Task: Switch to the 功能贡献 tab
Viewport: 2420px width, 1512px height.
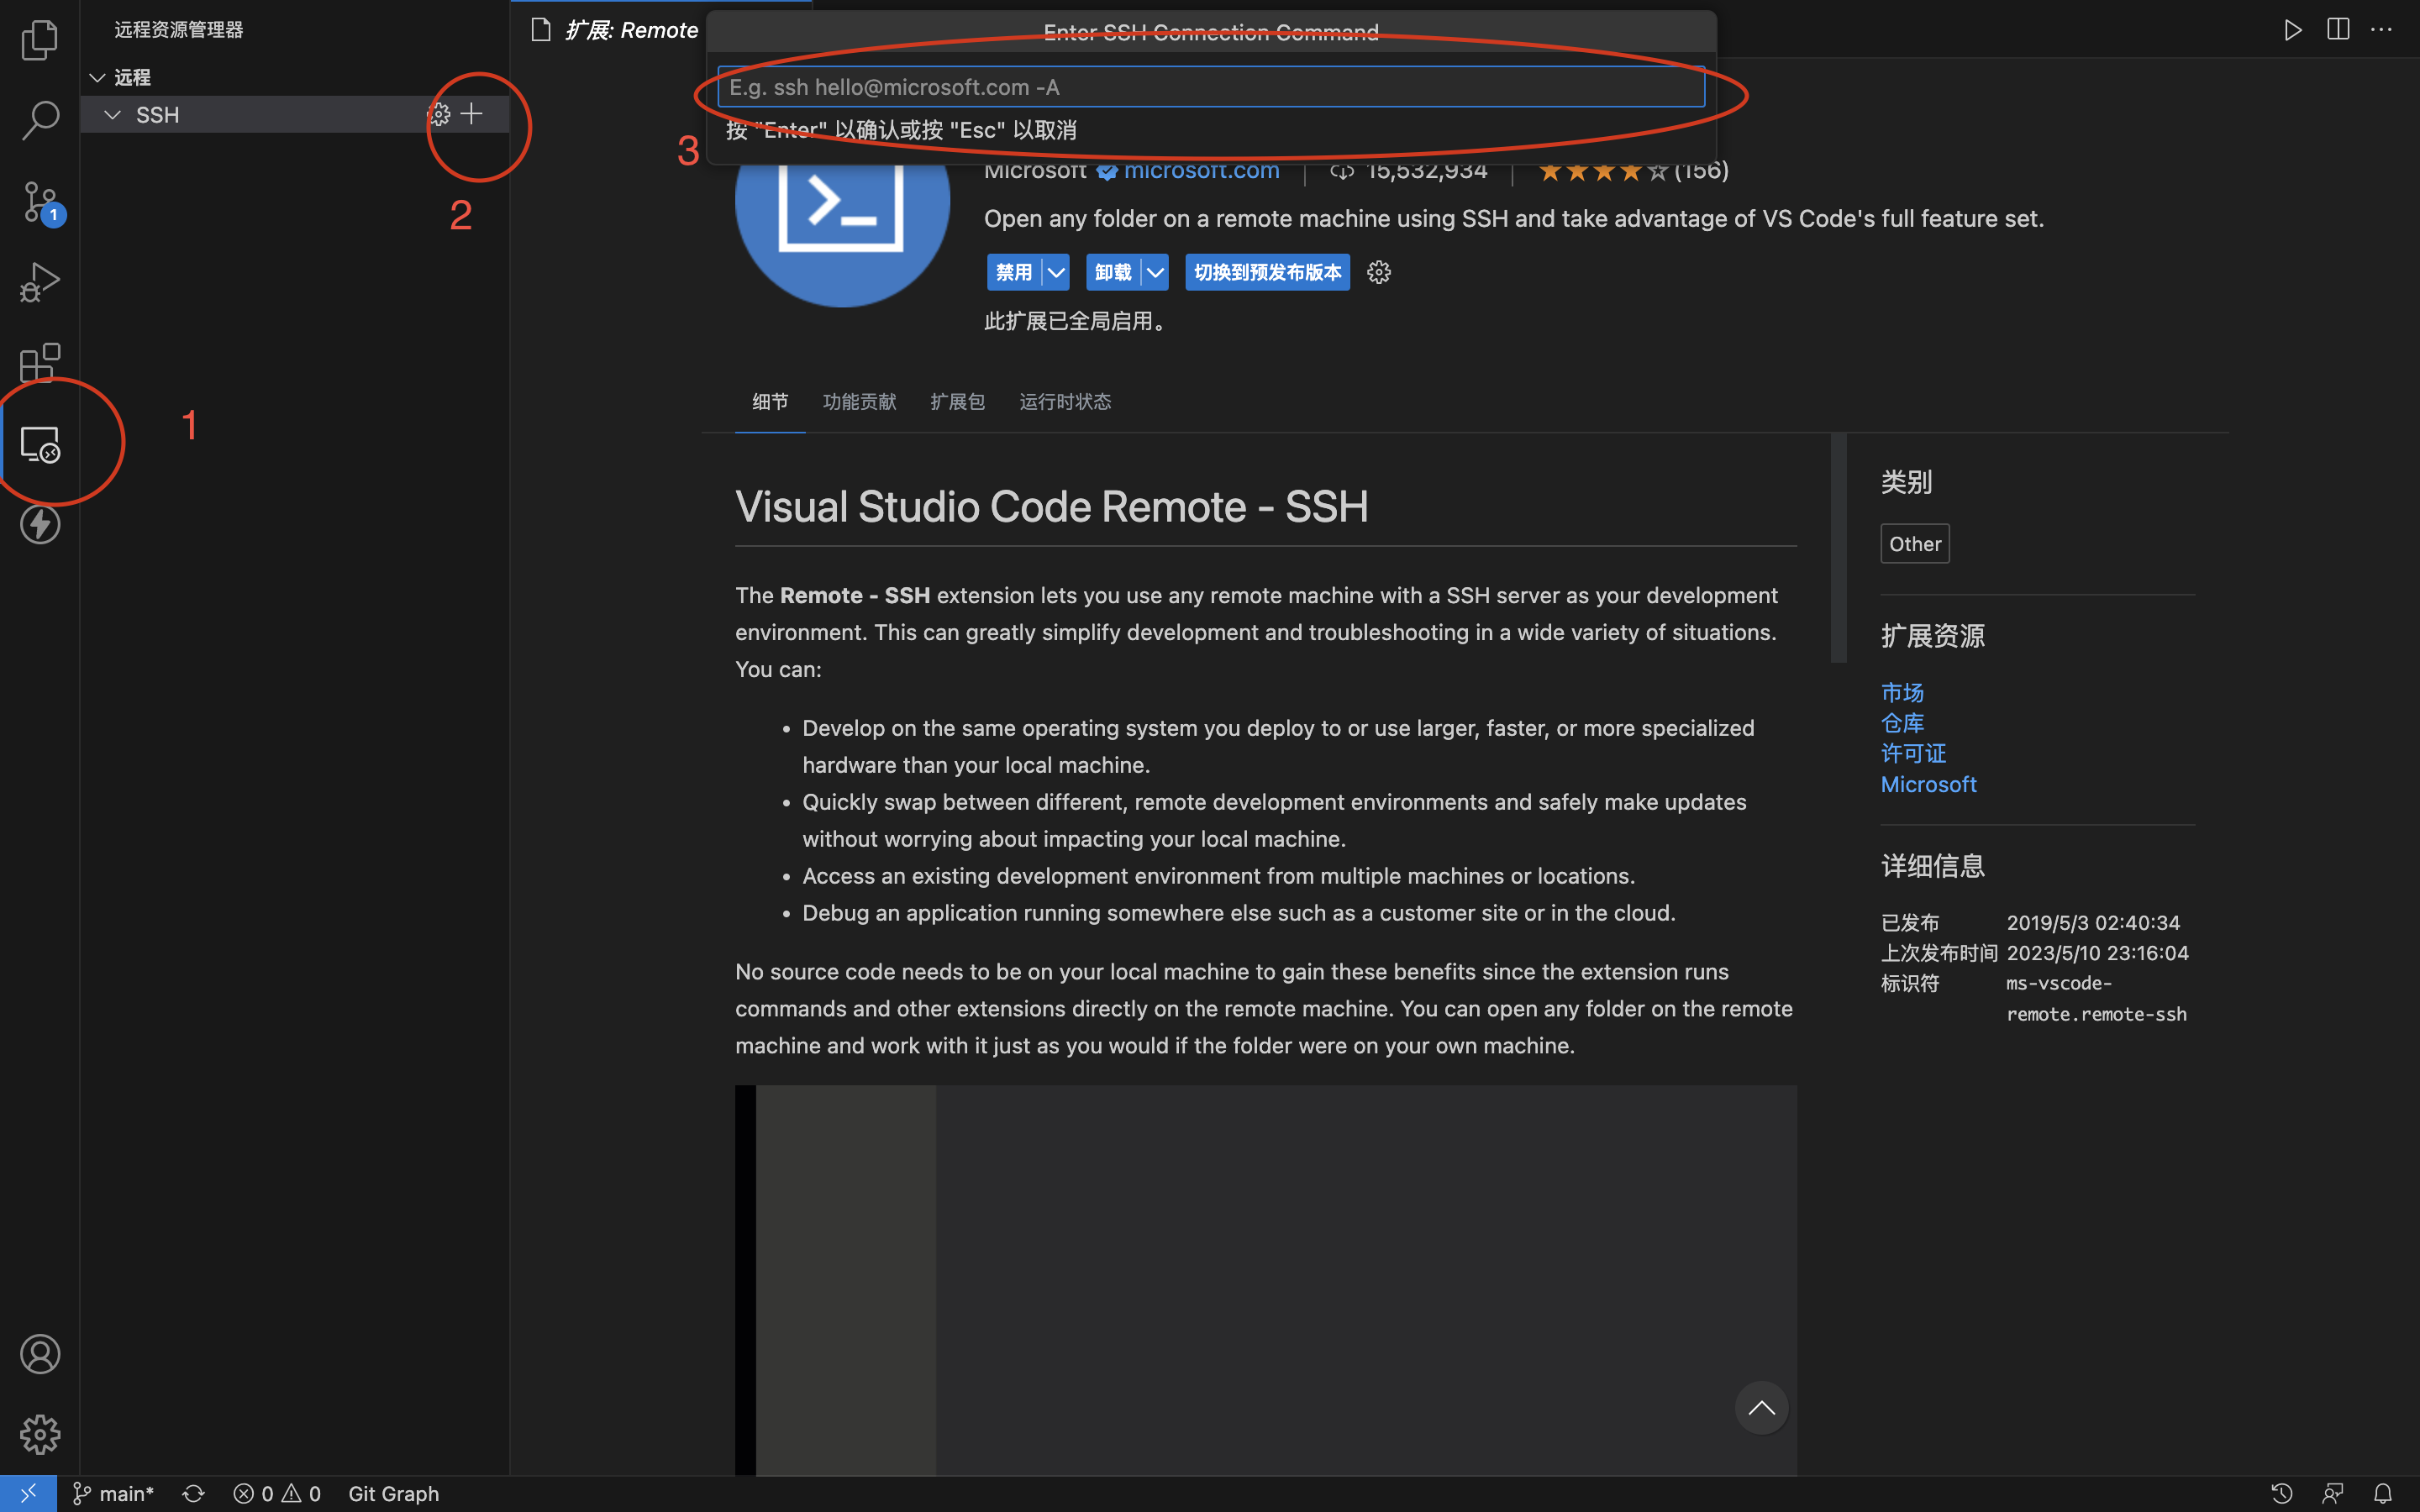Action: 859,401
